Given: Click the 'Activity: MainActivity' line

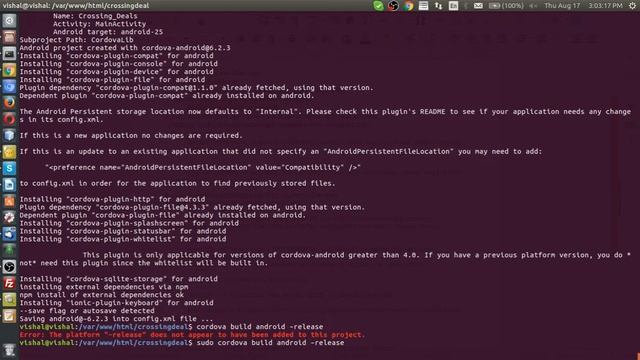Looking at the screenshot, I should pos(99,24).
